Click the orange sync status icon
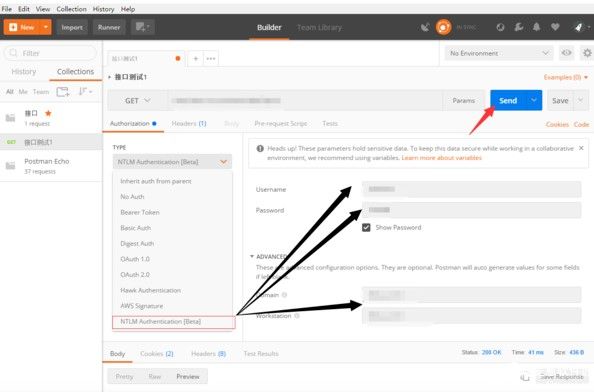This screenshot has width=594, height=392. [443, 27]
